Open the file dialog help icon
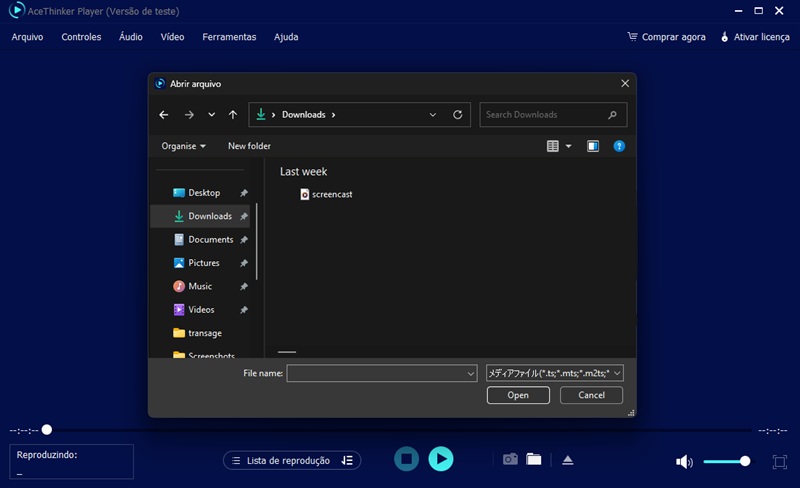Image resolution: width=800 pixels, height=488 pixels. (x=619, y=146)
